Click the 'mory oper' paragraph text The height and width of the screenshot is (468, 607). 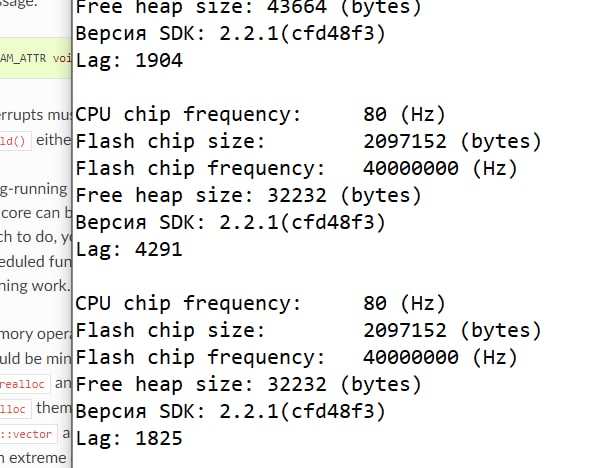click(34, 332)
